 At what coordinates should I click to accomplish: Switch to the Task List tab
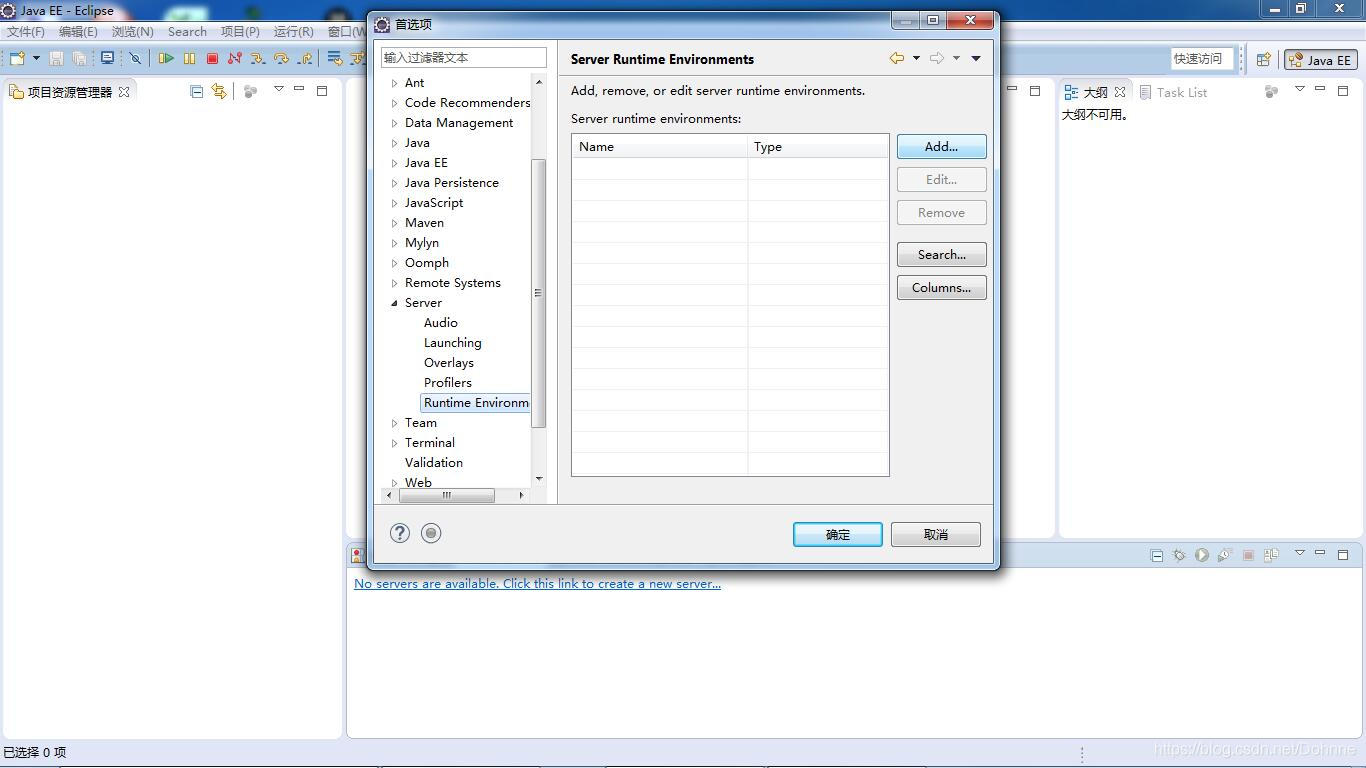[x=1173, y=92]
